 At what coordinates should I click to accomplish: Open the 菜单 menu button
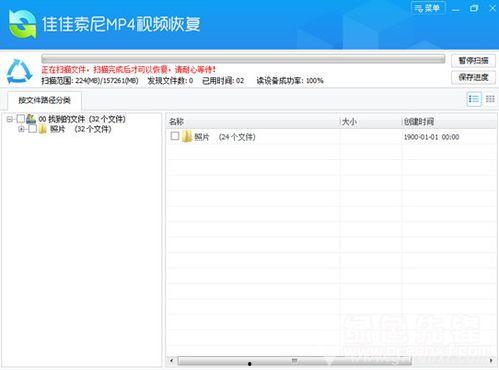428,8
